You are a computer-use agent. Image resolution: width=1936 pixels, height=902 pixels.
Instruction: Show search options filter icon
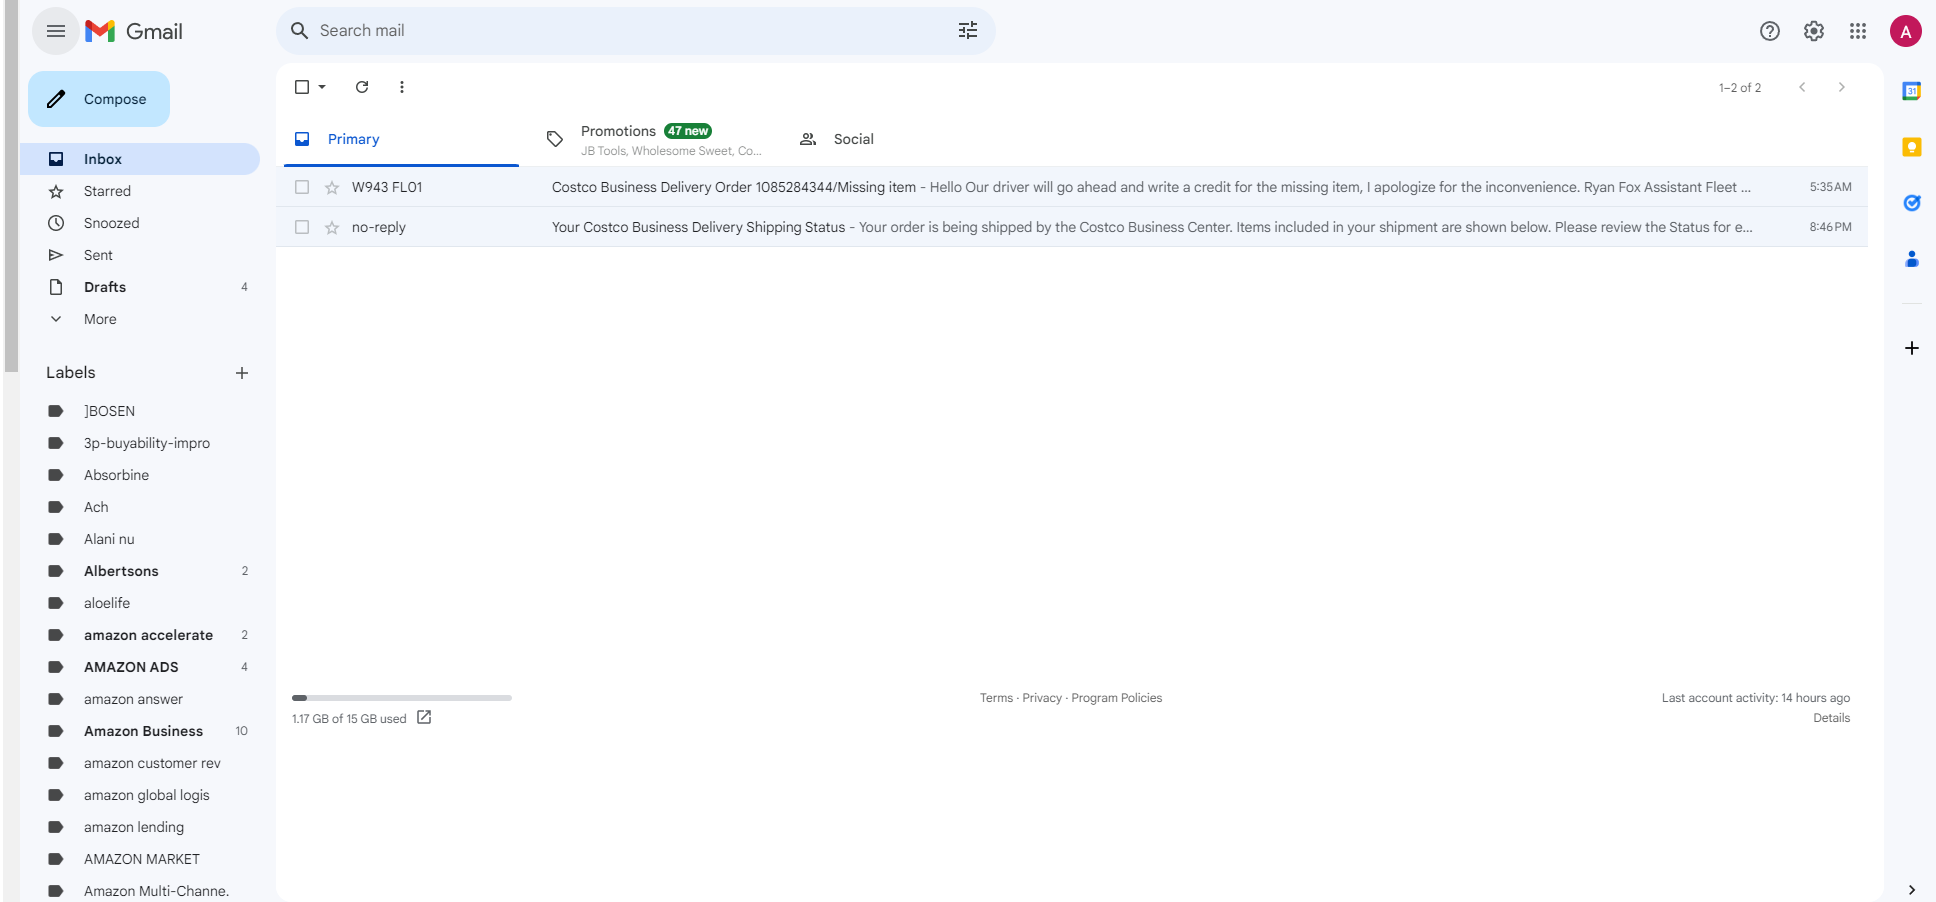pos(968,31)
